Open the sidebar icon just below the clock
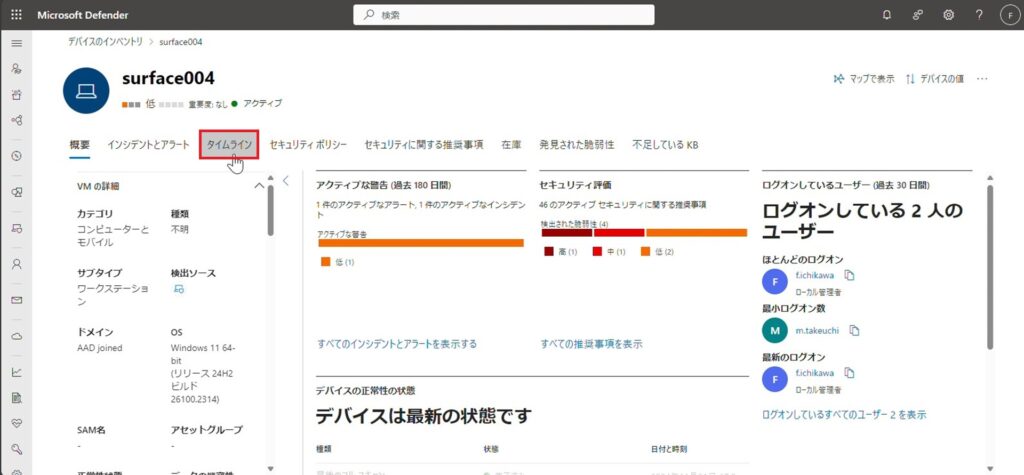The image size is (1024, 475). pyautogui.click(x=17, y=192)
